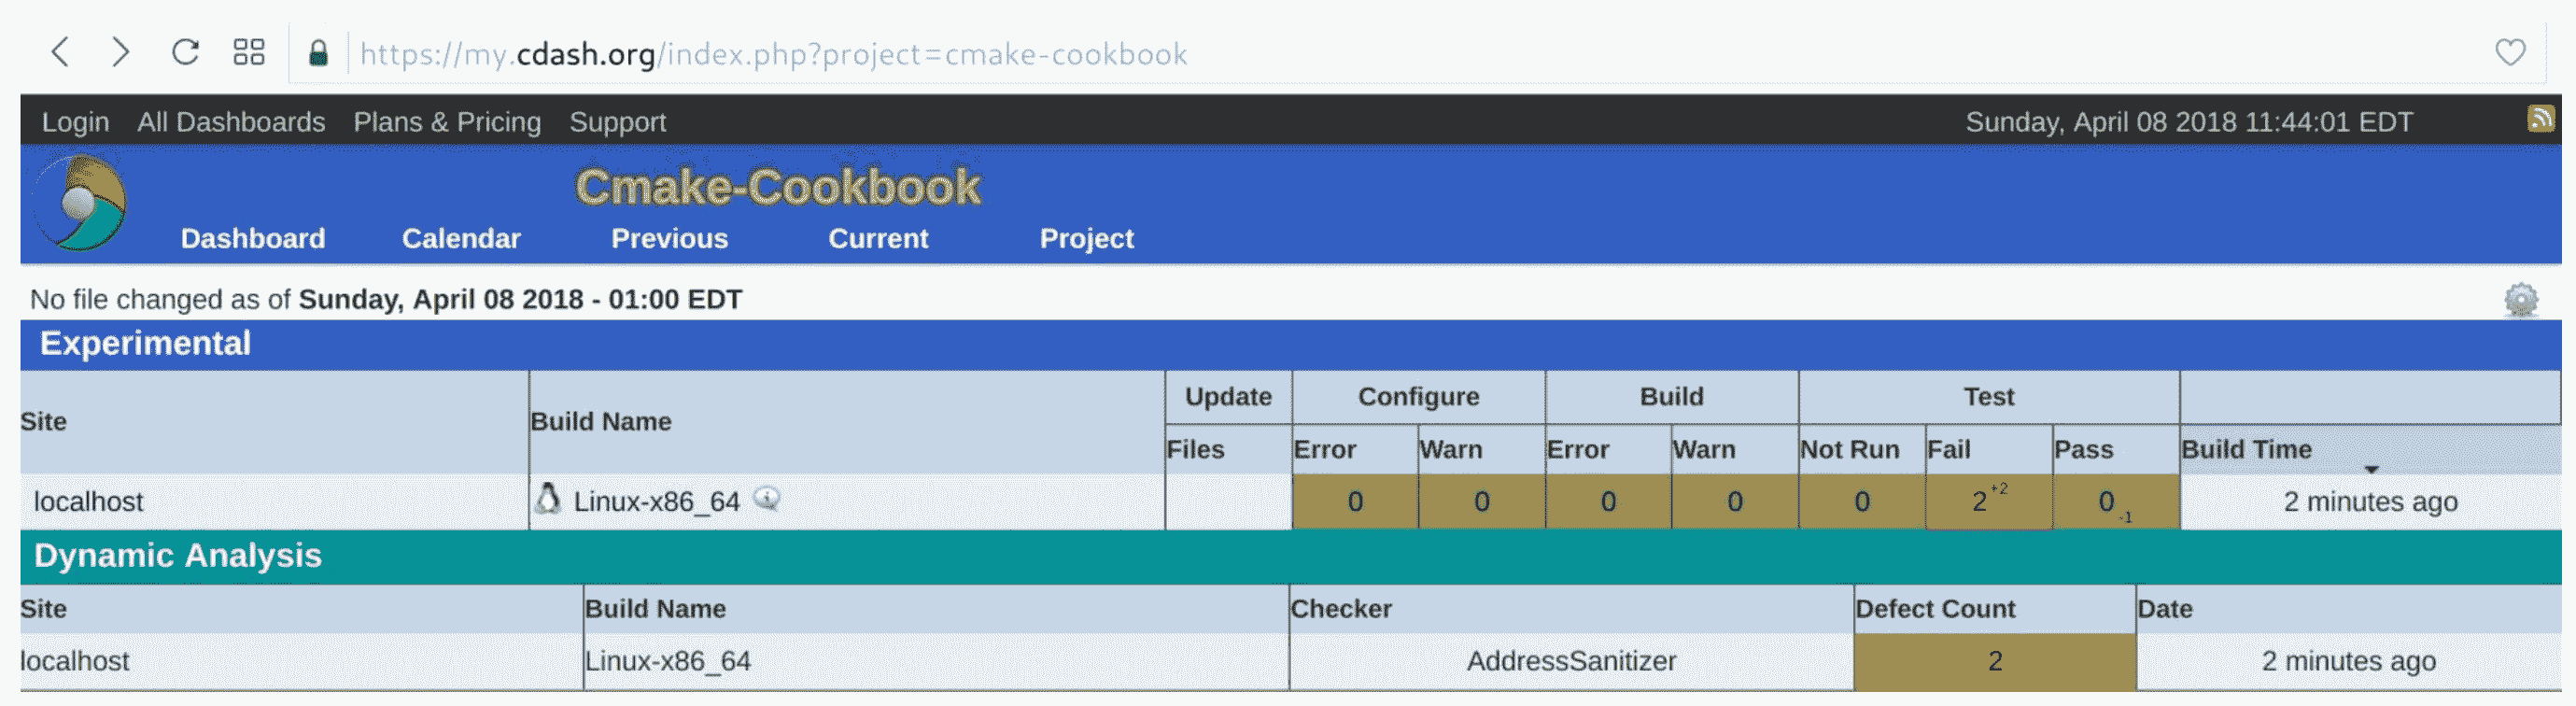
Task: Open the RSS feed icon
Action: [2540, 119]
